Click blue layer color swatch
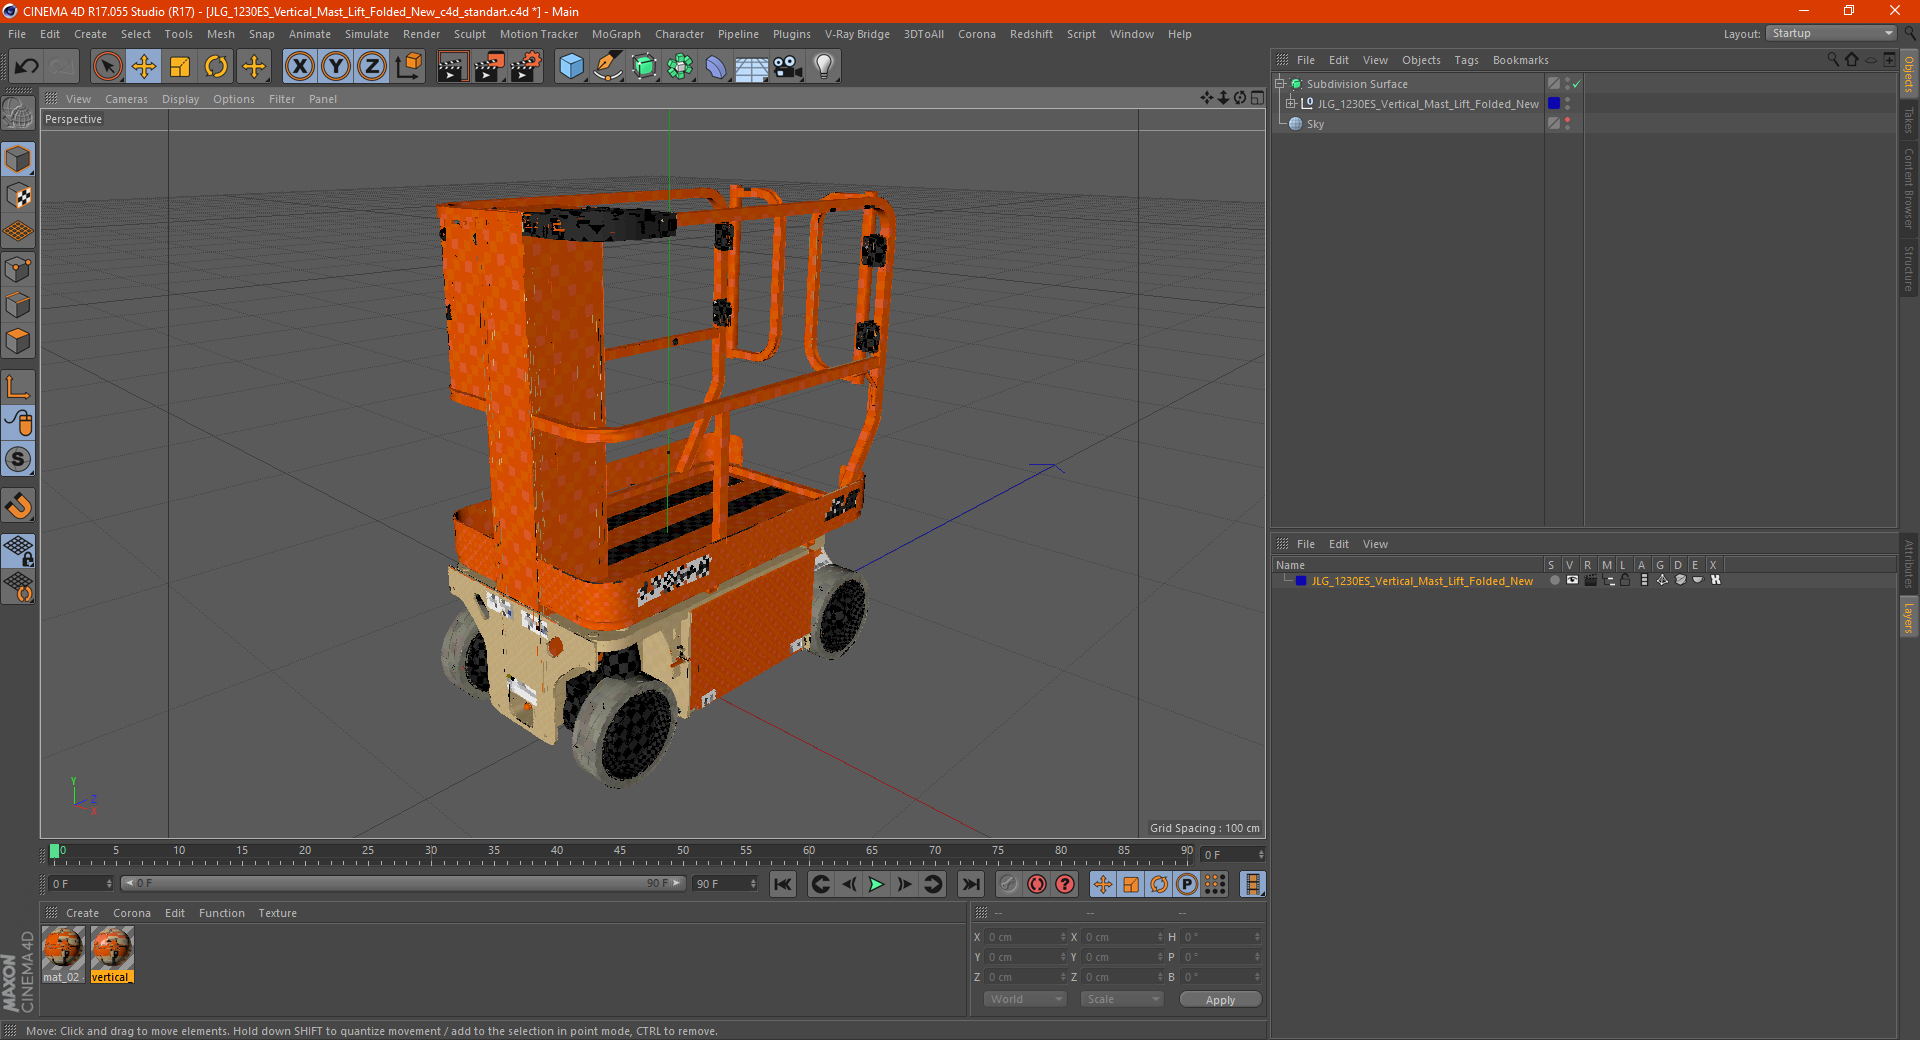 point(1301,581)
